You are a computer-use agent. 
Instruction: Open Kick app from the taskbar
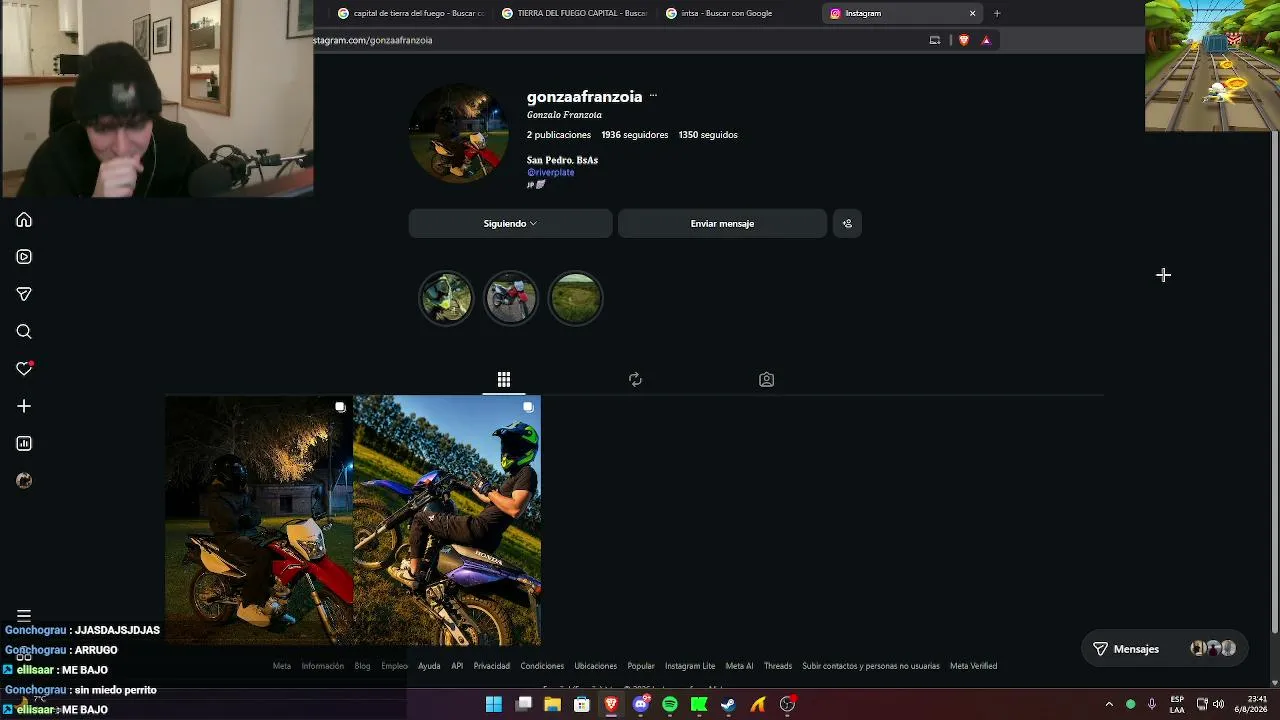click(x=699, y=705)
